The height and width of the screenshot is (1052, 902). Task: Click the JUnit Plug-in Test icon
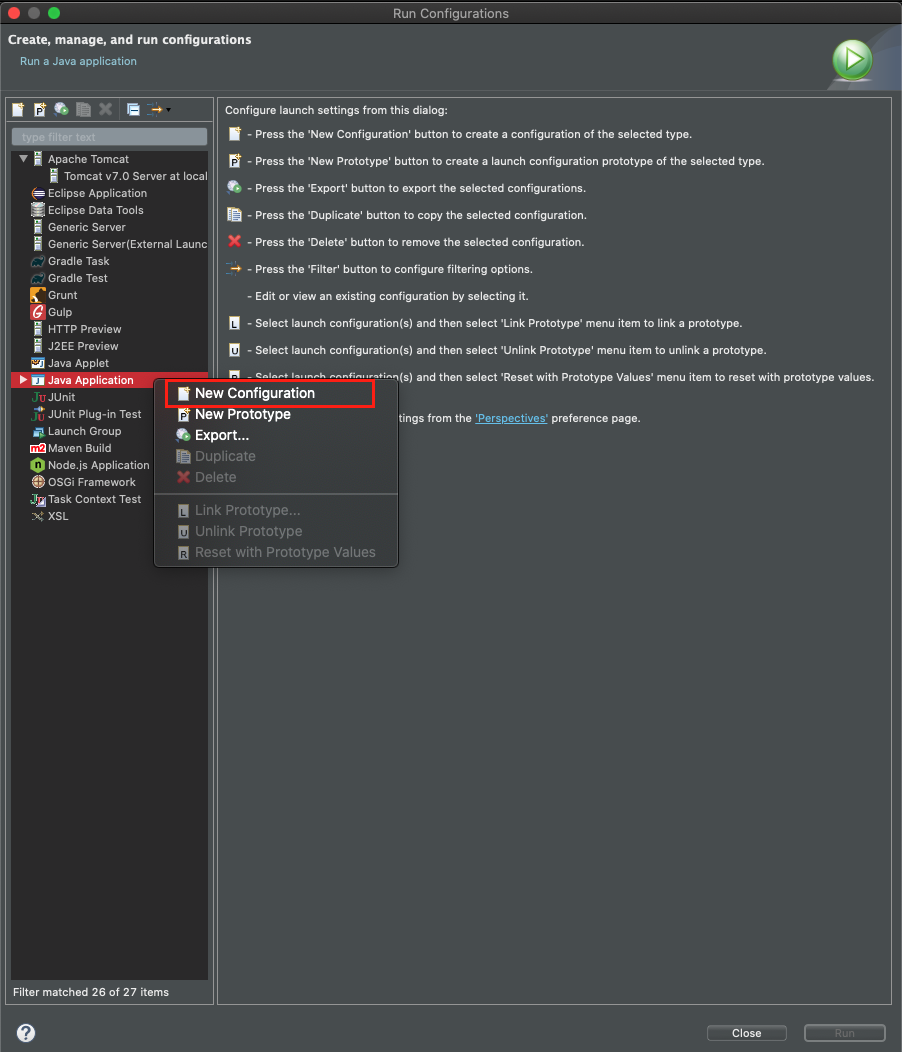pyautogui.click(x=38, y=414)
